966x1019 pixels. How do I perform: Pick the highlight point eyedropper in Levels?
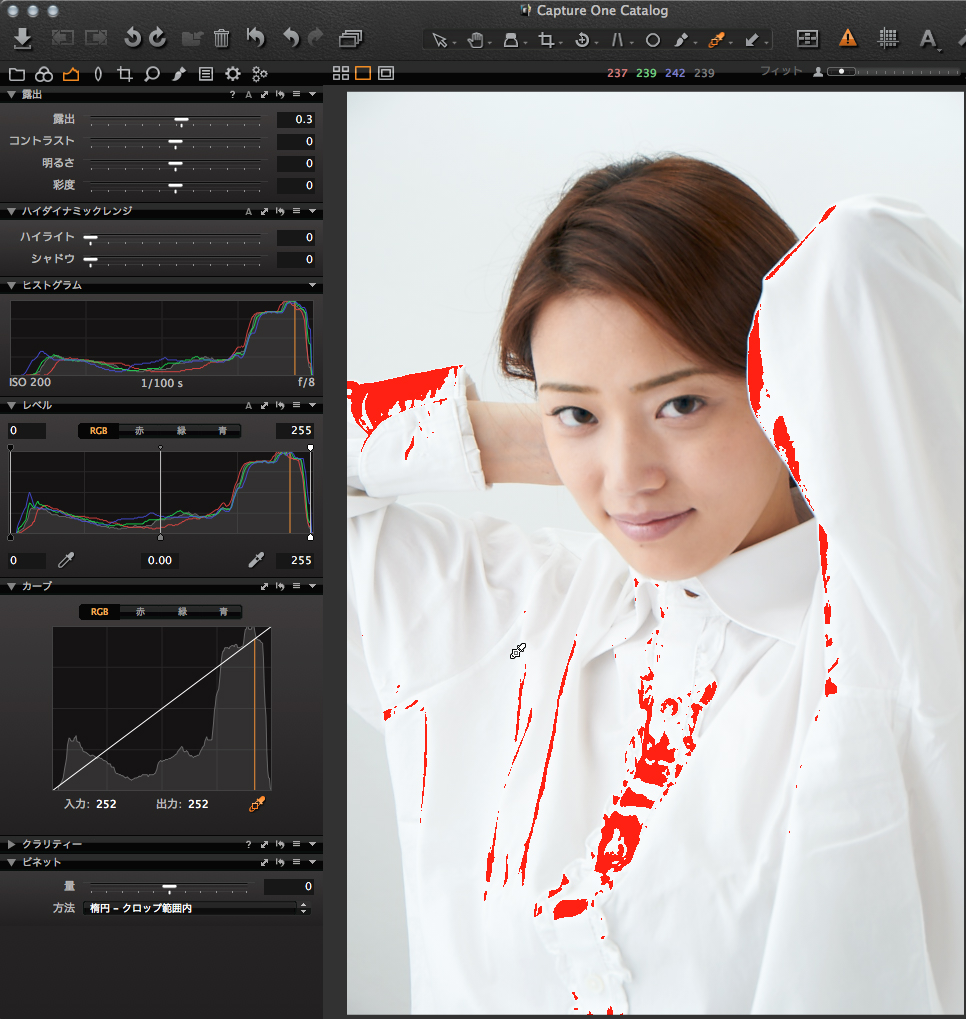(256, 560)
